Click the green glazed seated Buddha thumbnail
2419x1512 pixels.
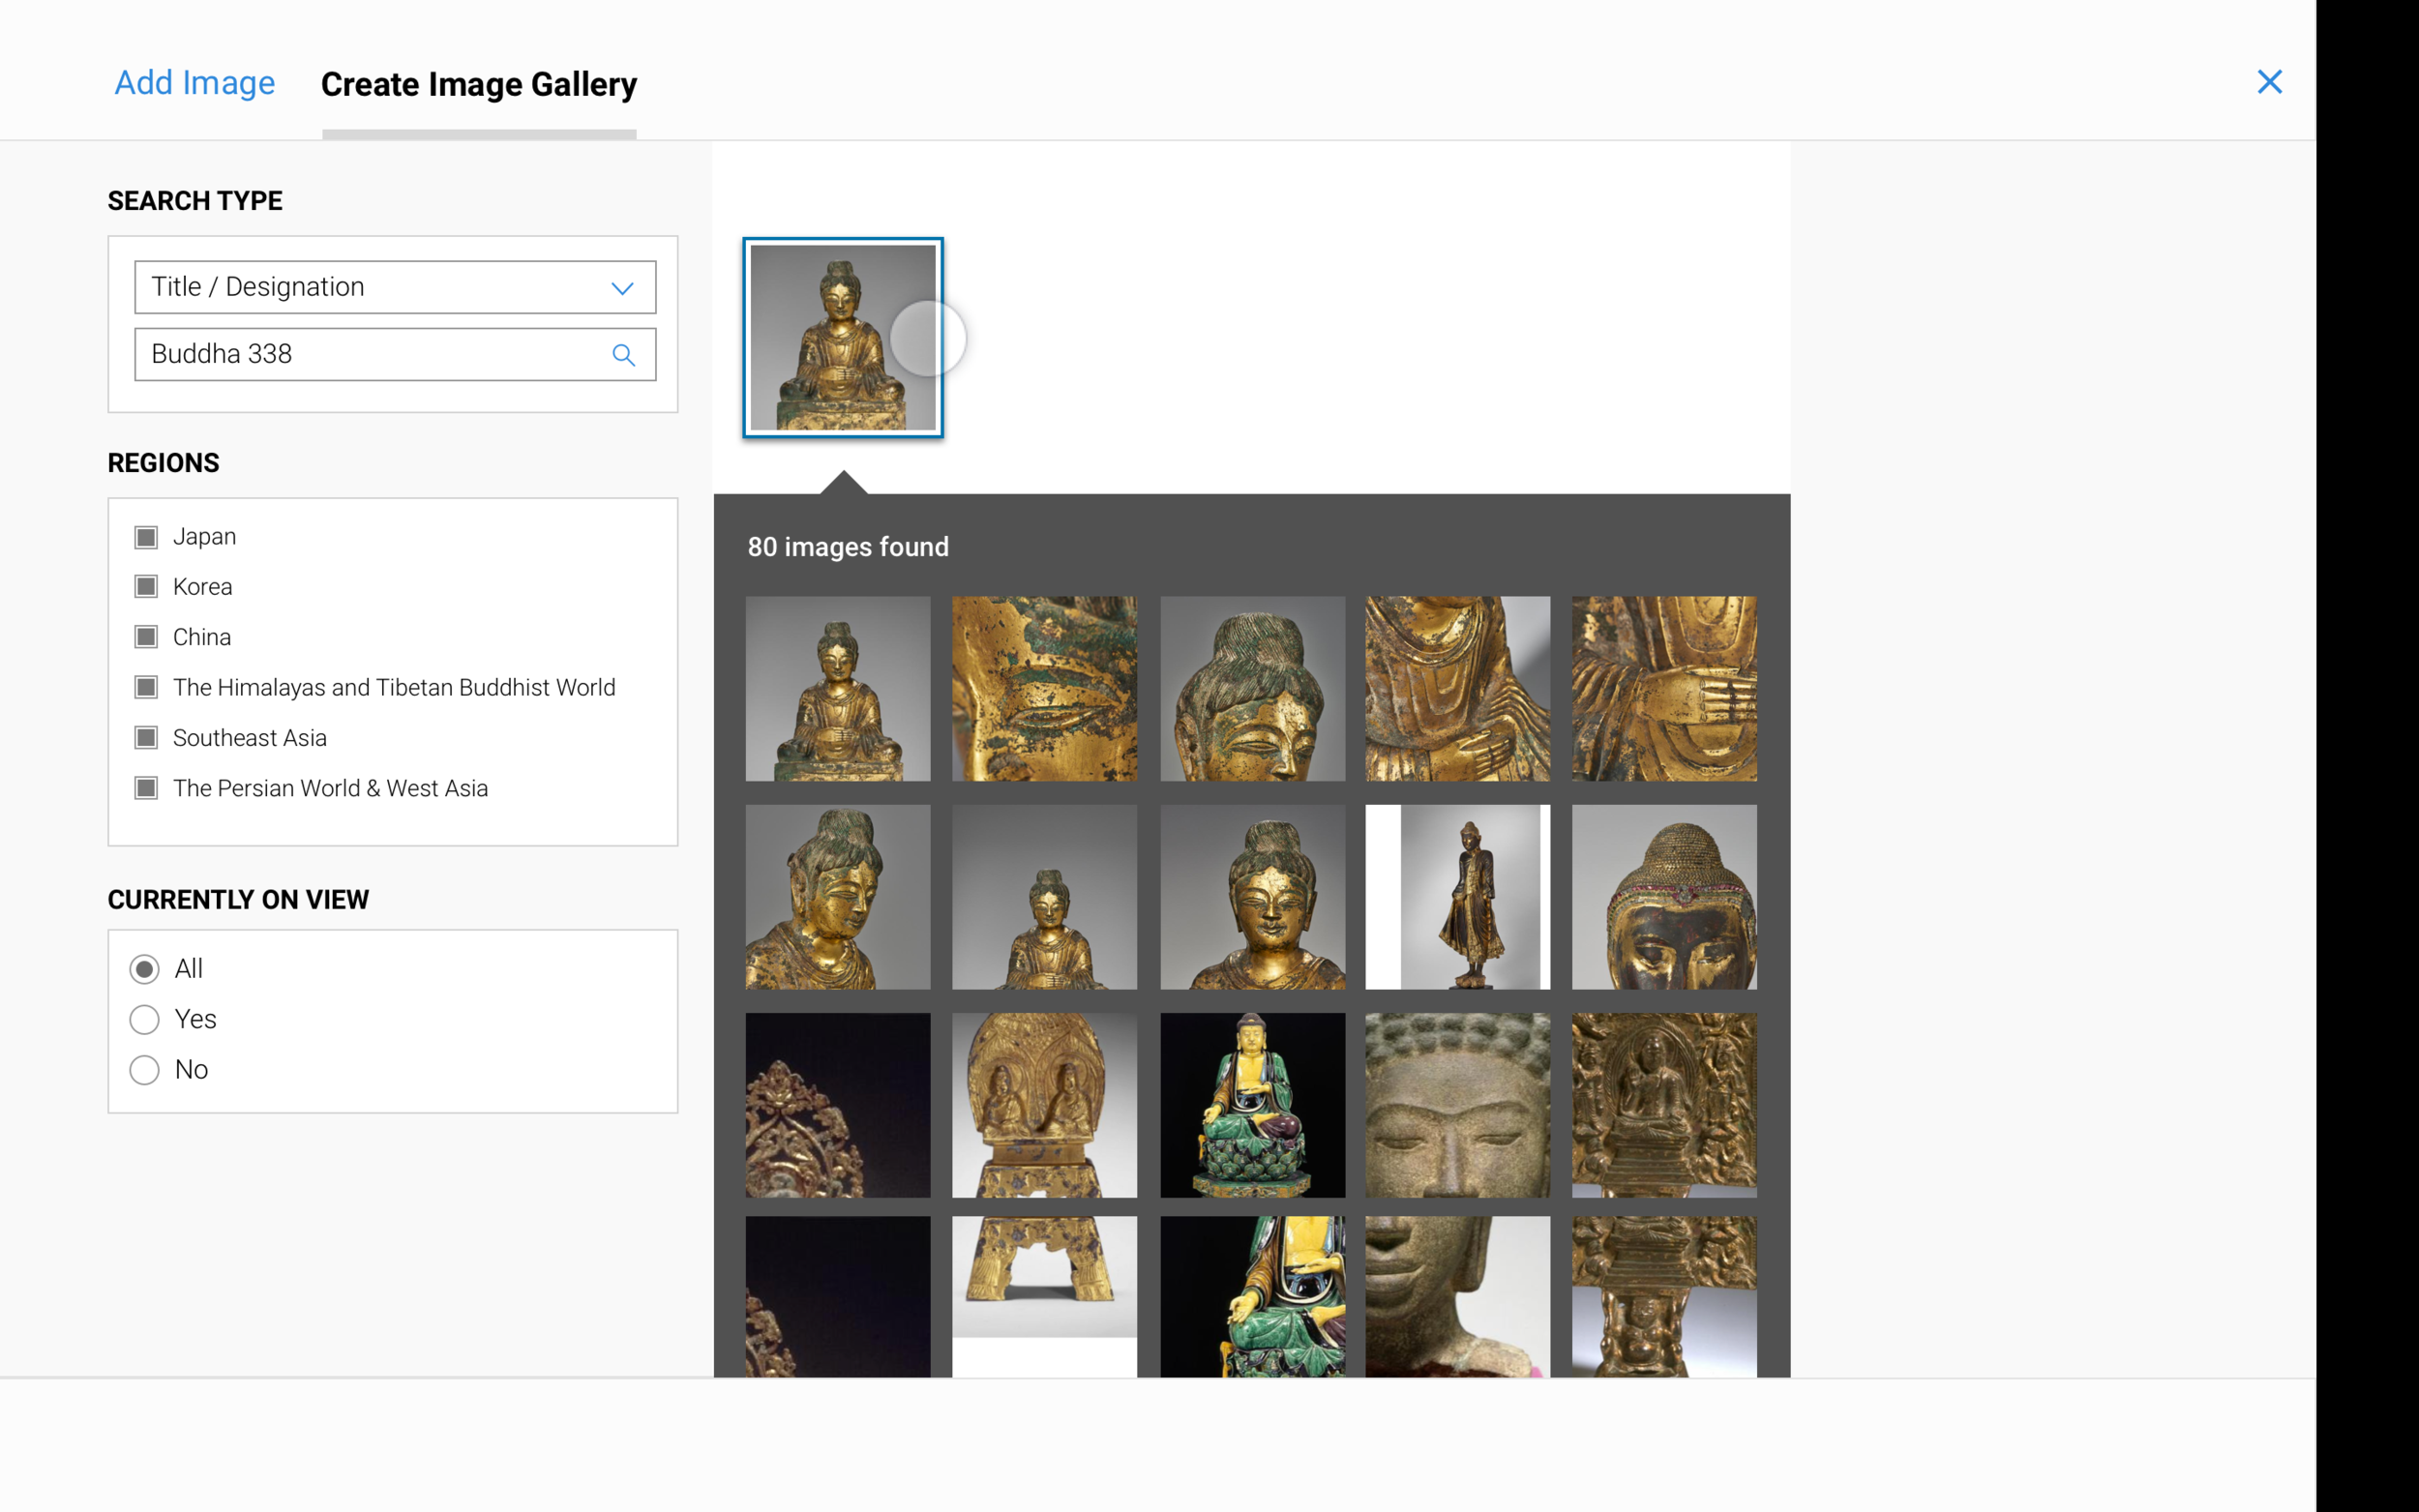pos(1252,1105)
